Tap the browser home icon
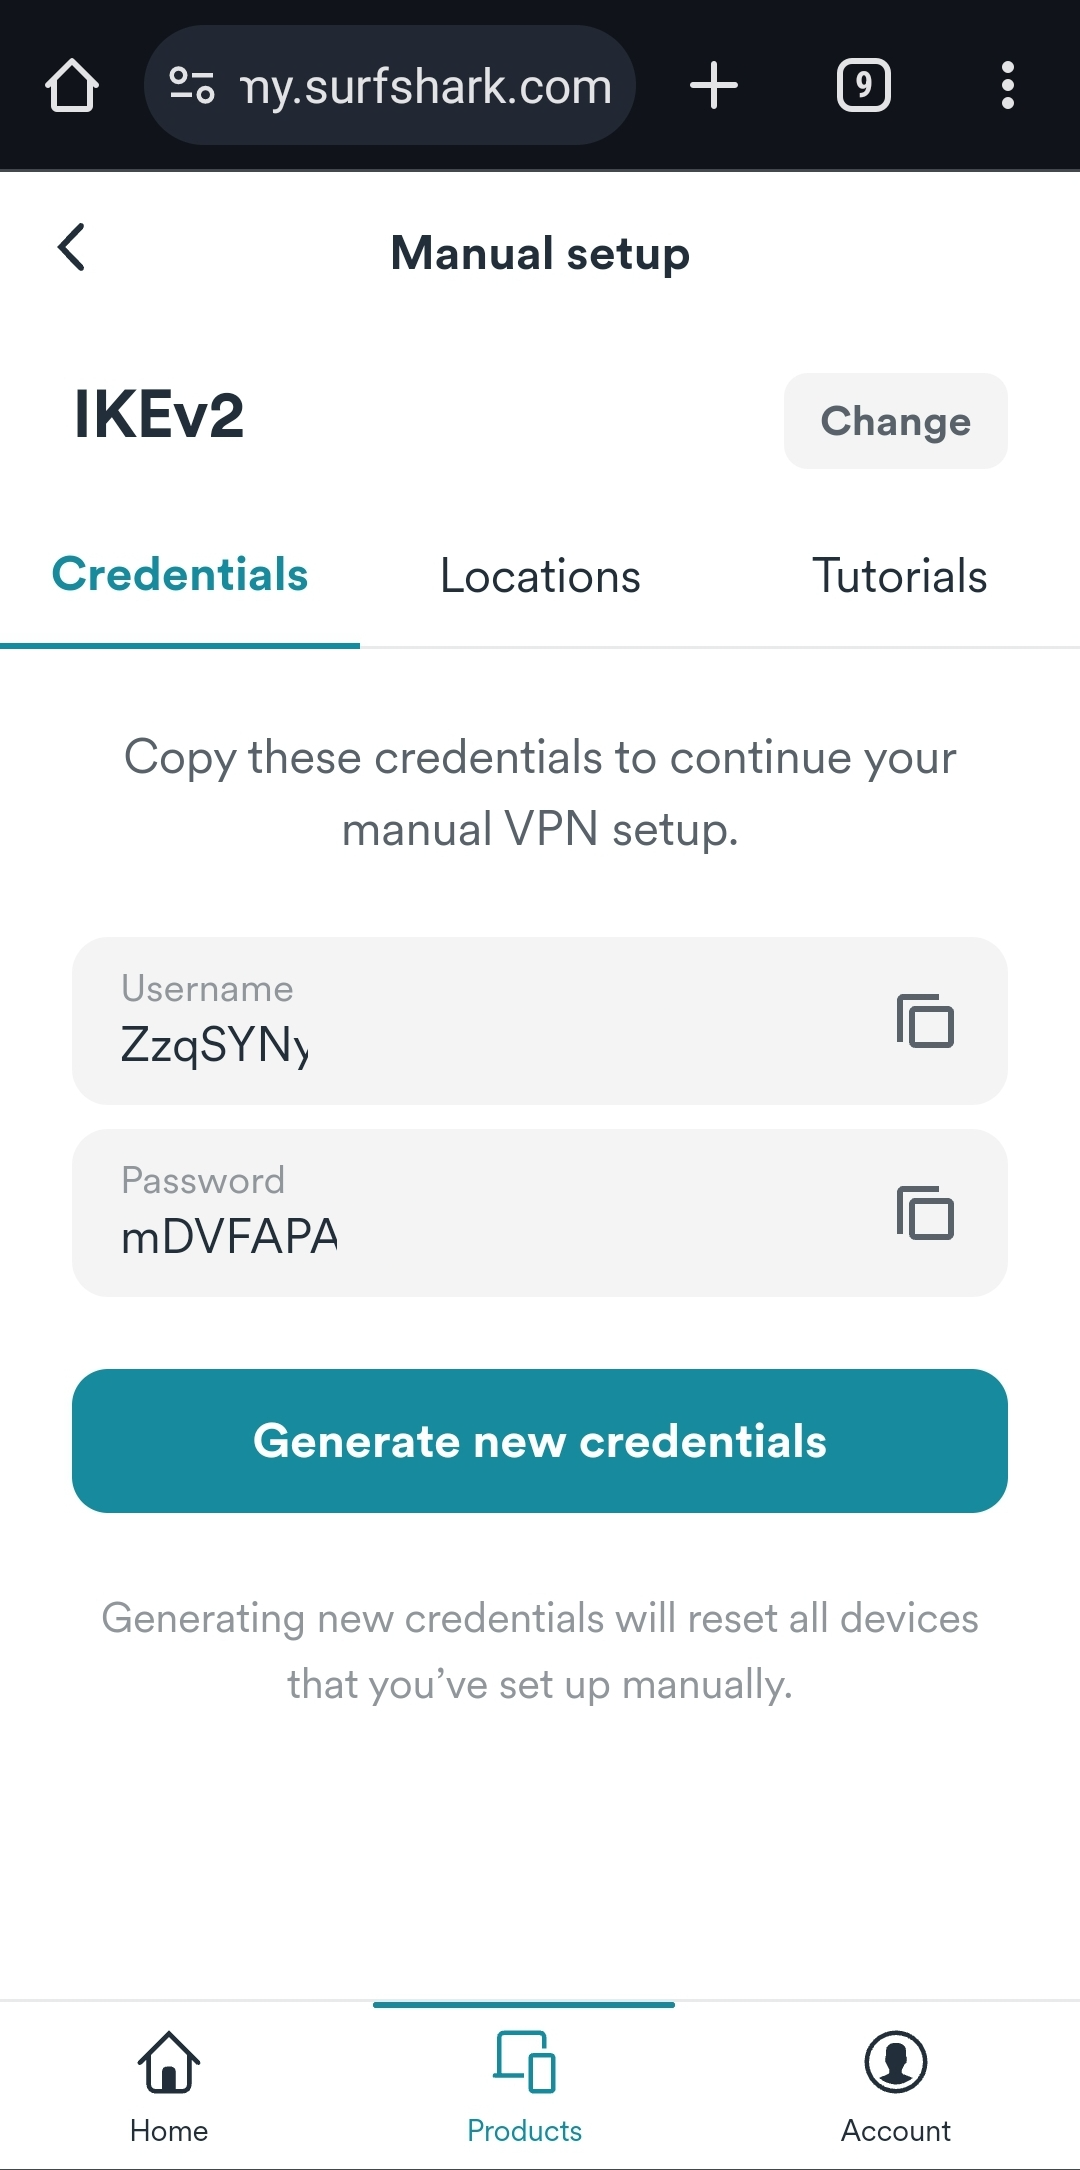 click(x=72, y=85)
